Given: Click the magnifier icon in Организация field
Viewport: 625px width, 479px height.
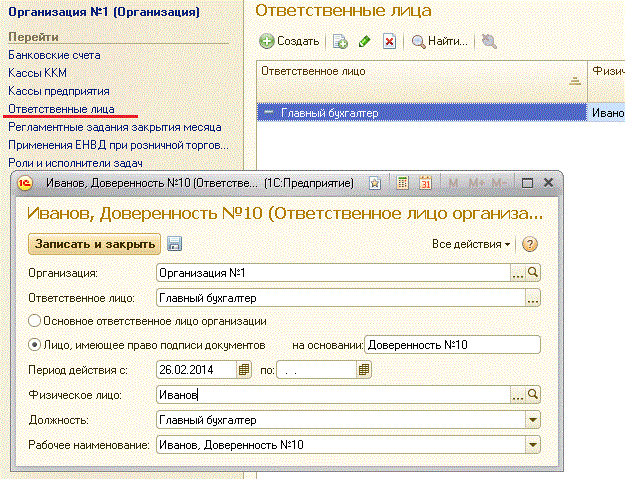Looking at the screenshot, I should point(533,272).
